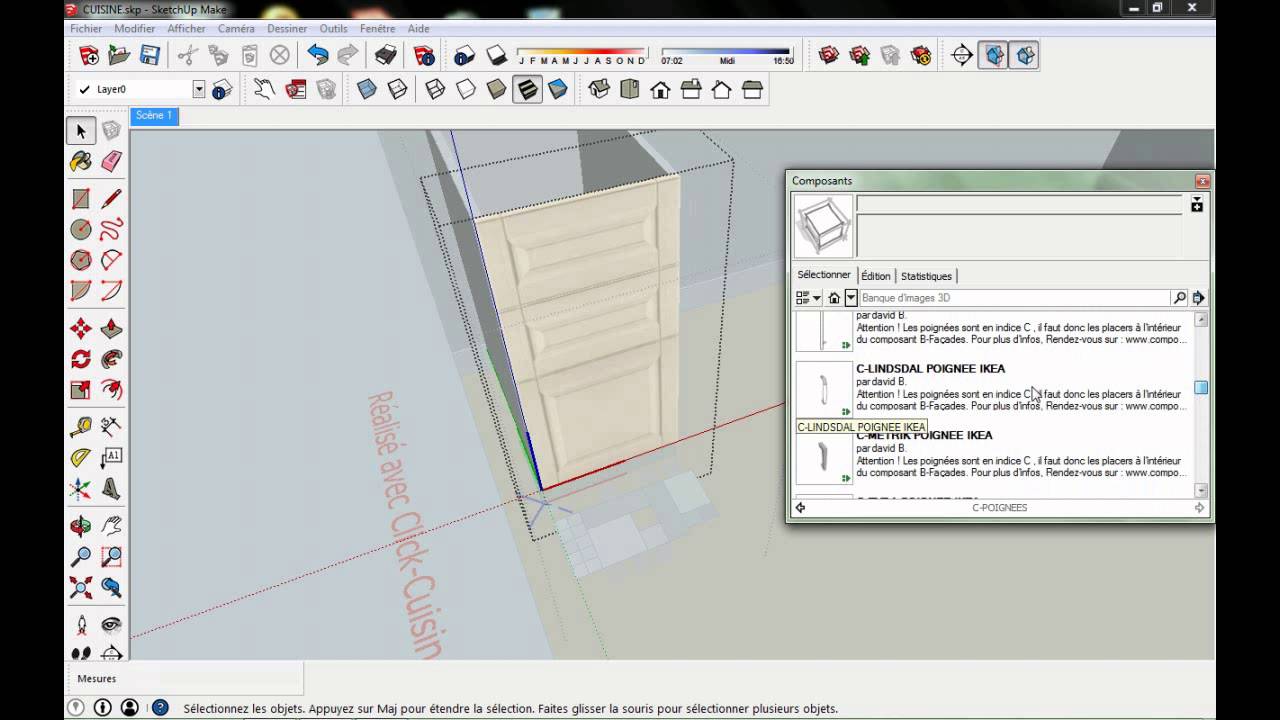Save the model with the floppy icon

point(150,55)
